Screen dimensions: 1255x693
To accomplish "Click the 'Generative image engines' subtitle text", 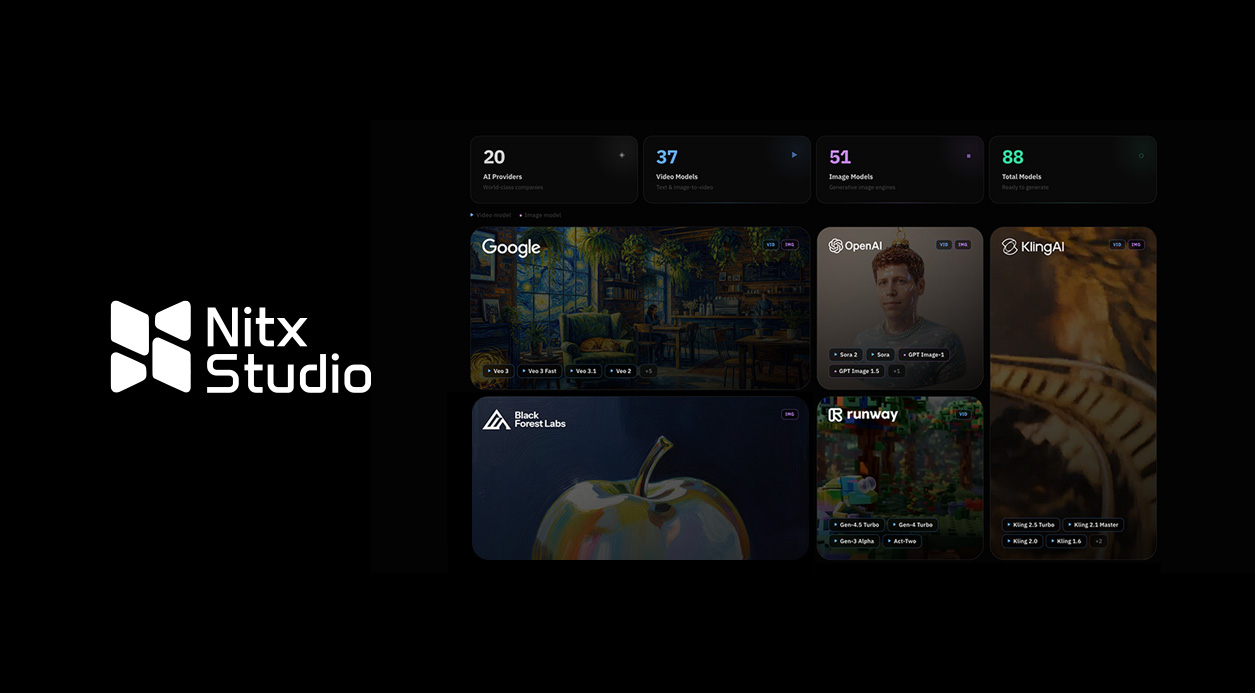I will [x=862, y=187].
